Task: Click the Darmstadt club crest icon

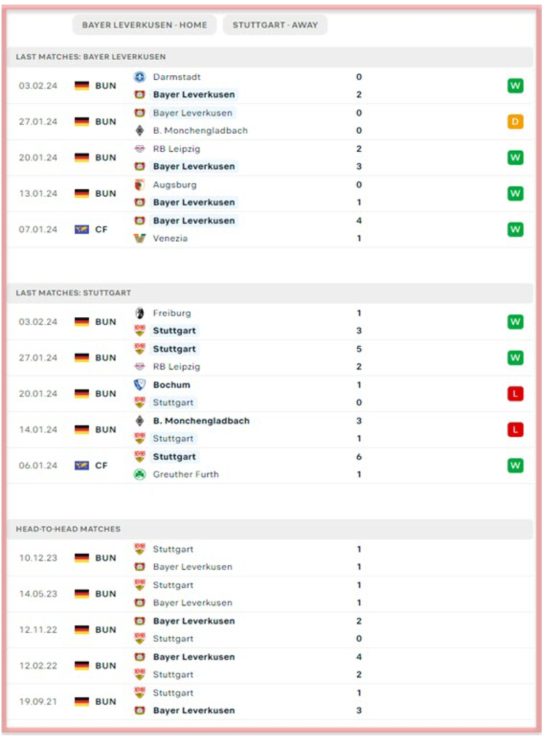Action: coord(140,77)
